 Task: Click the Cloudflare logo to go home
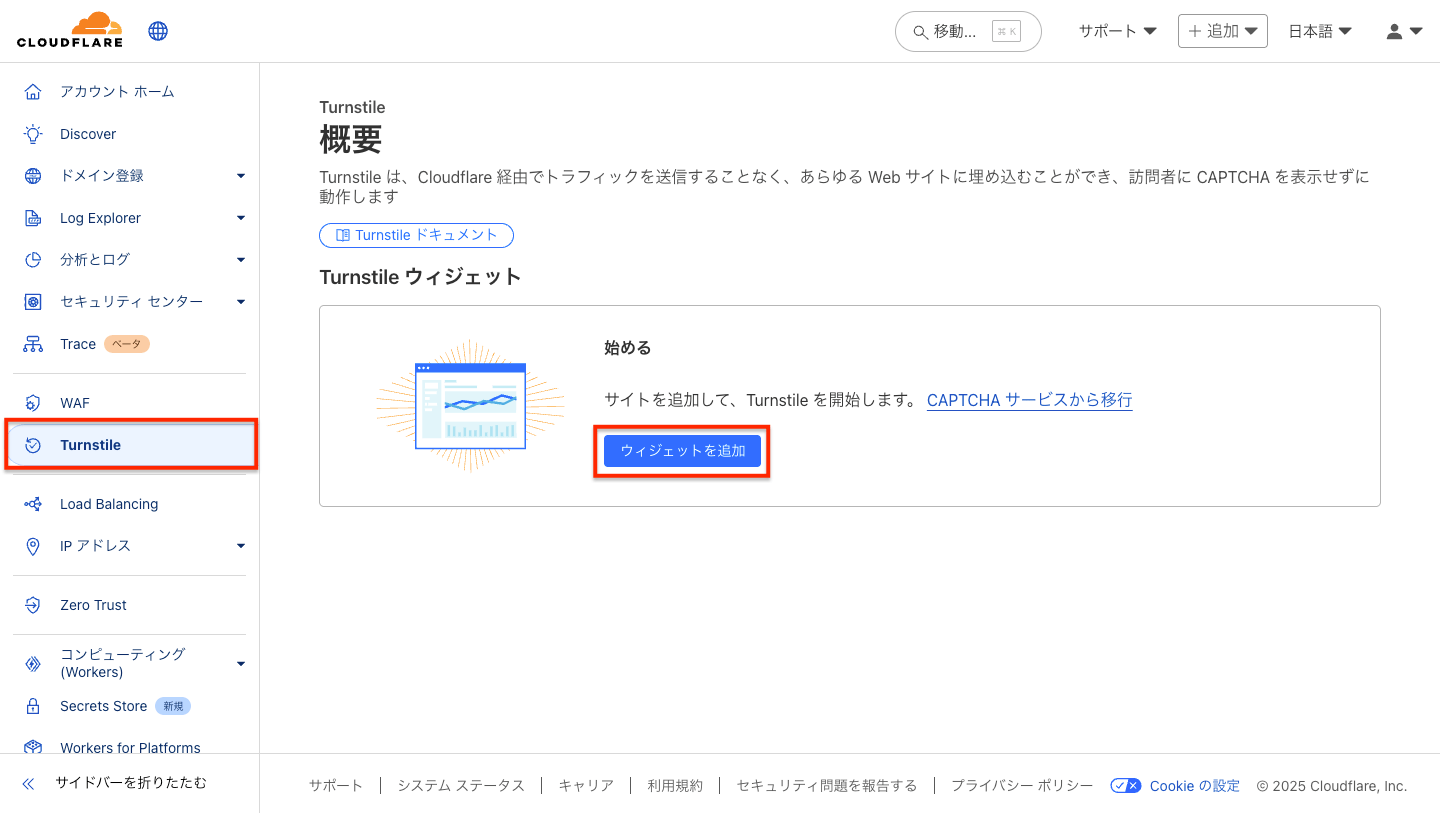pyautogui.click(x=68, y=30)
